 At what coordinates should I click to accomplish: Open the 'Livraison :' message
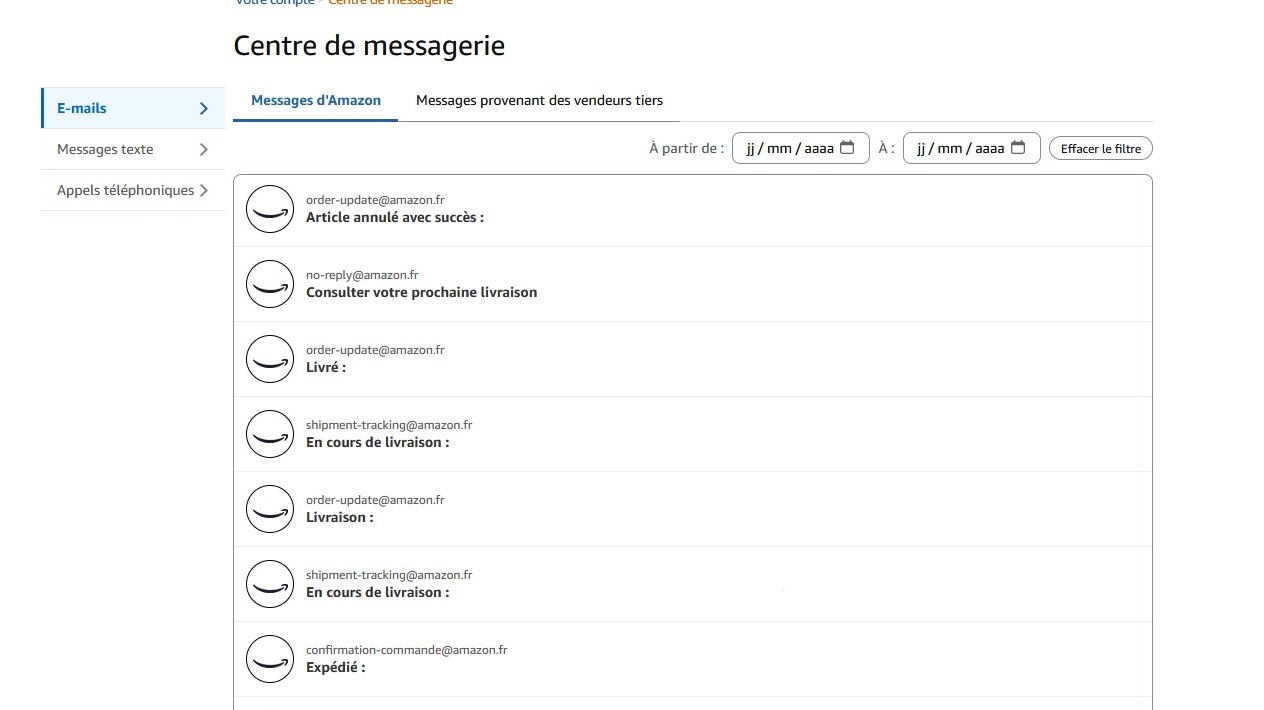[x=693, y=509]
